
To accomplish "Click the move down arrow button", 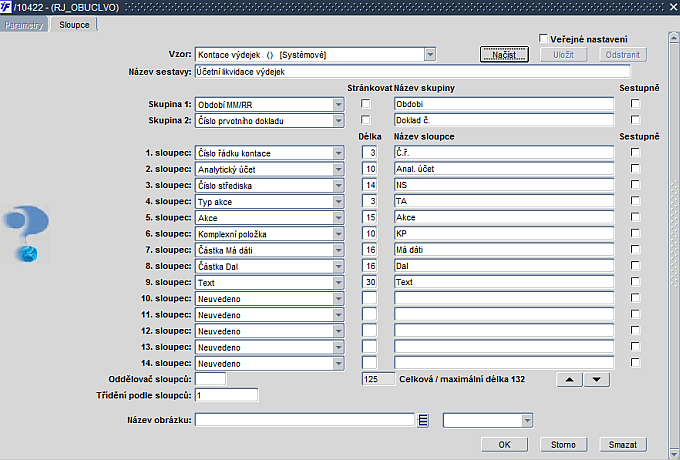I will click(x=597, y=379).
